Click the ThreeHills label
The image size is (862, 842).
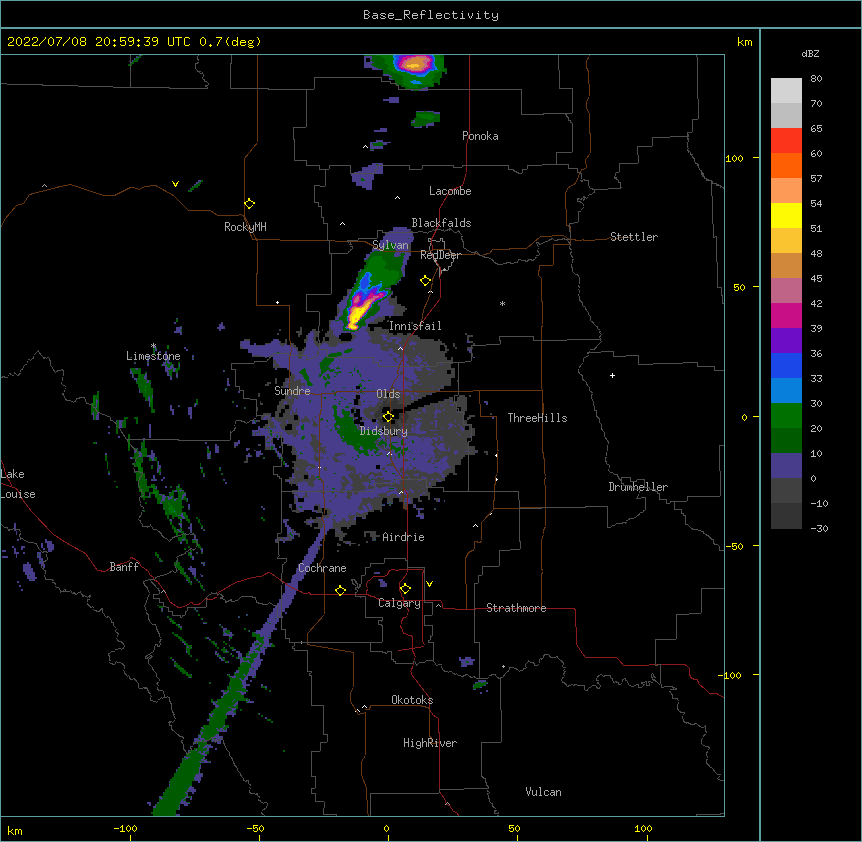(537, 418)
